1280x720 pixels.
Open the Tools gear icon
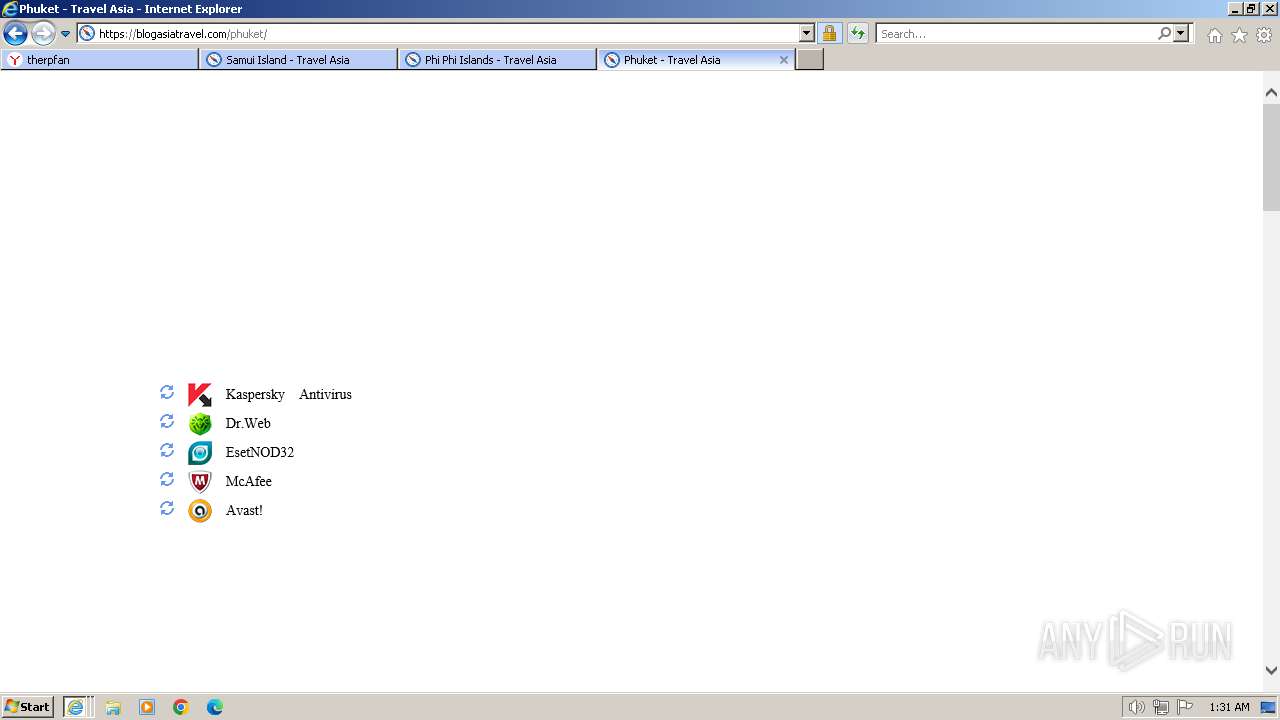point(1264,35)
